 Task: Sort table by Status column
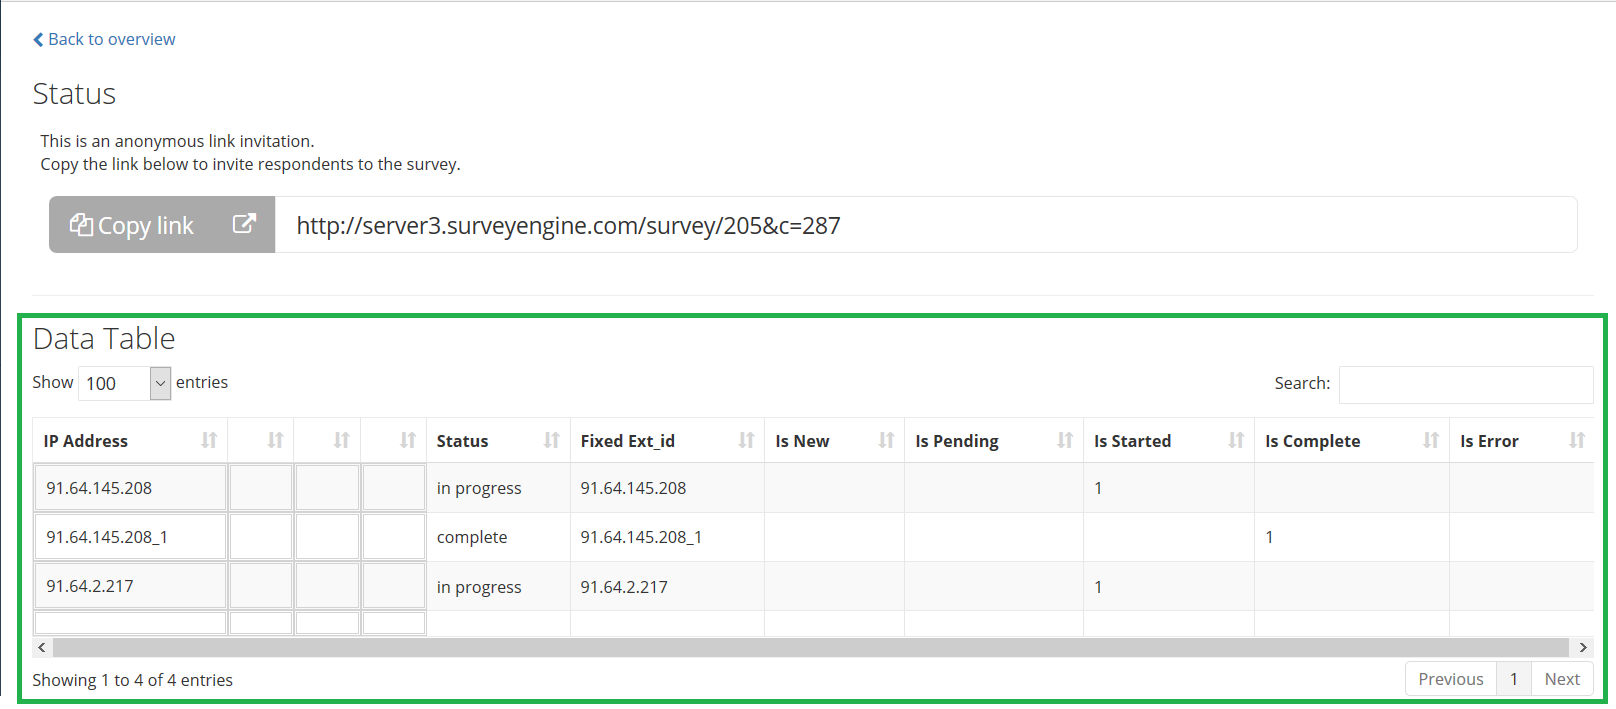pos(497,441)
